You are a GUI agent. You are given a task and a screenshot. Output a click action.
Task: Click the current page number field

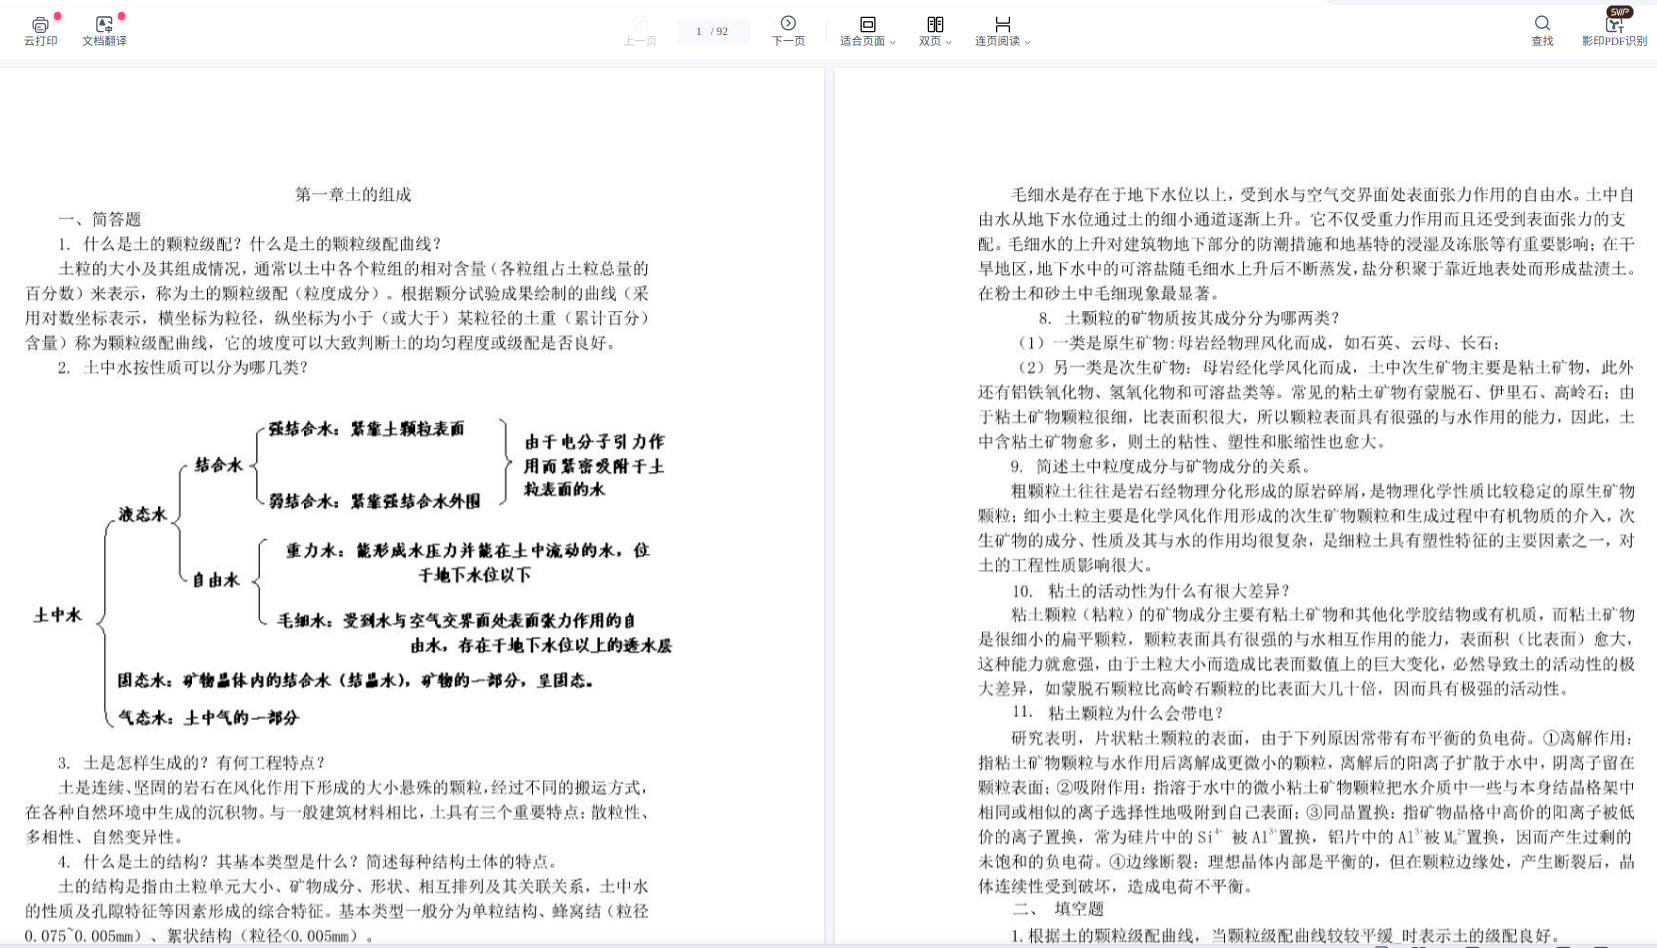coord(699,31)
